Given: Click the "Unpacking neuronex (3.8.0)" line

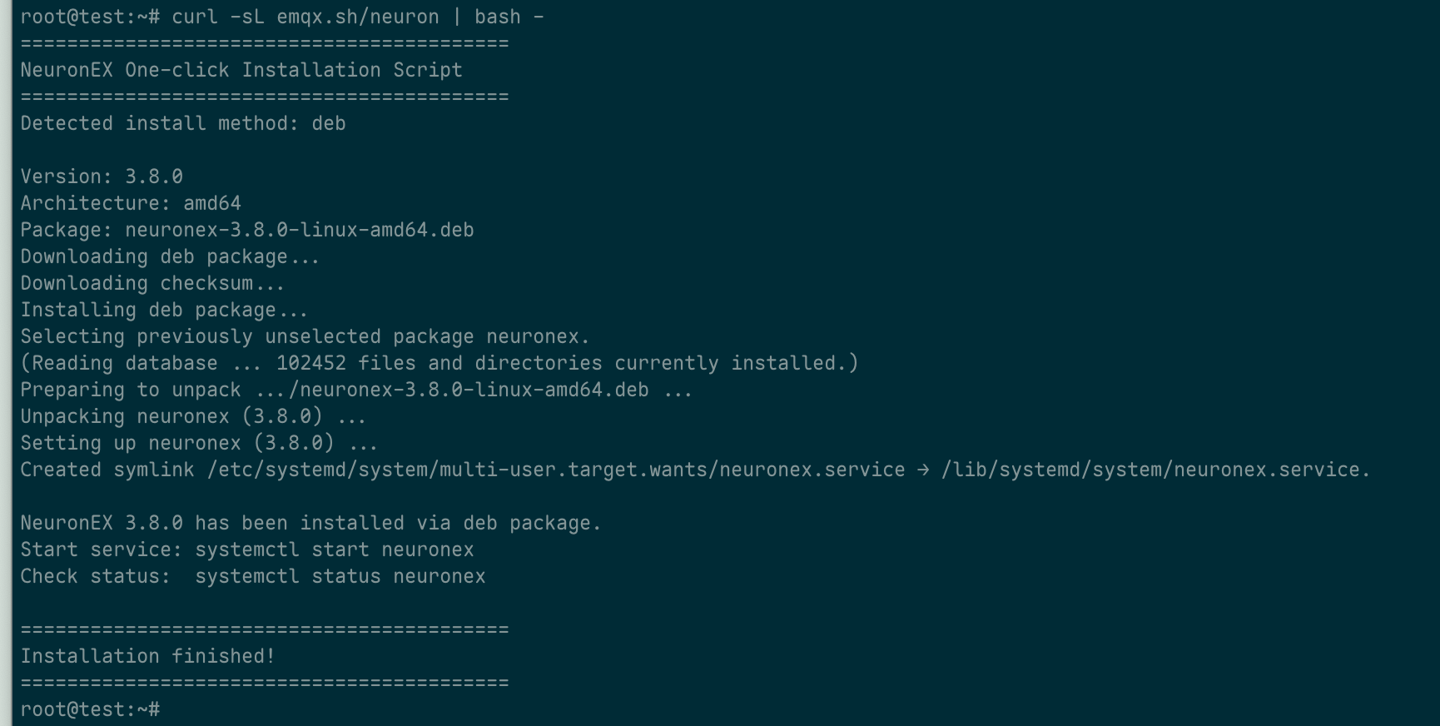Looking at the screenshot, I should tap(193, 416).
